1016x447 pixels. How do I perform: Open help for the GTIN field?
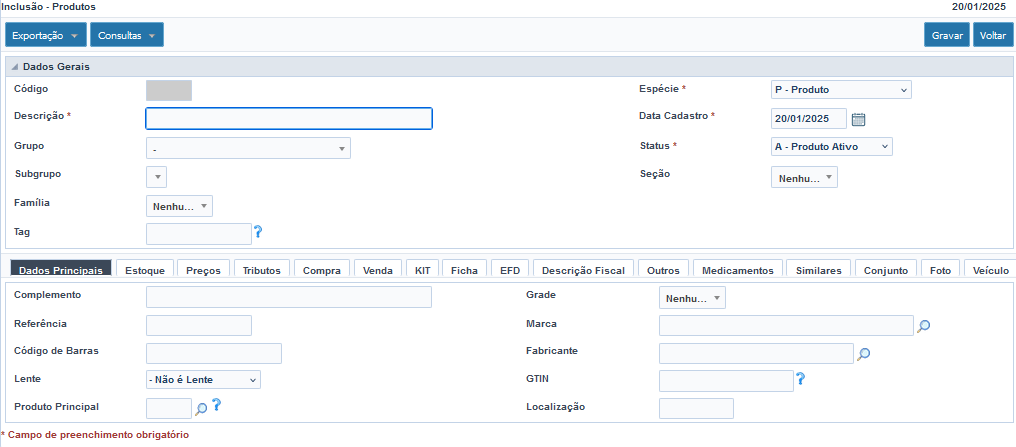click(800, 379)
